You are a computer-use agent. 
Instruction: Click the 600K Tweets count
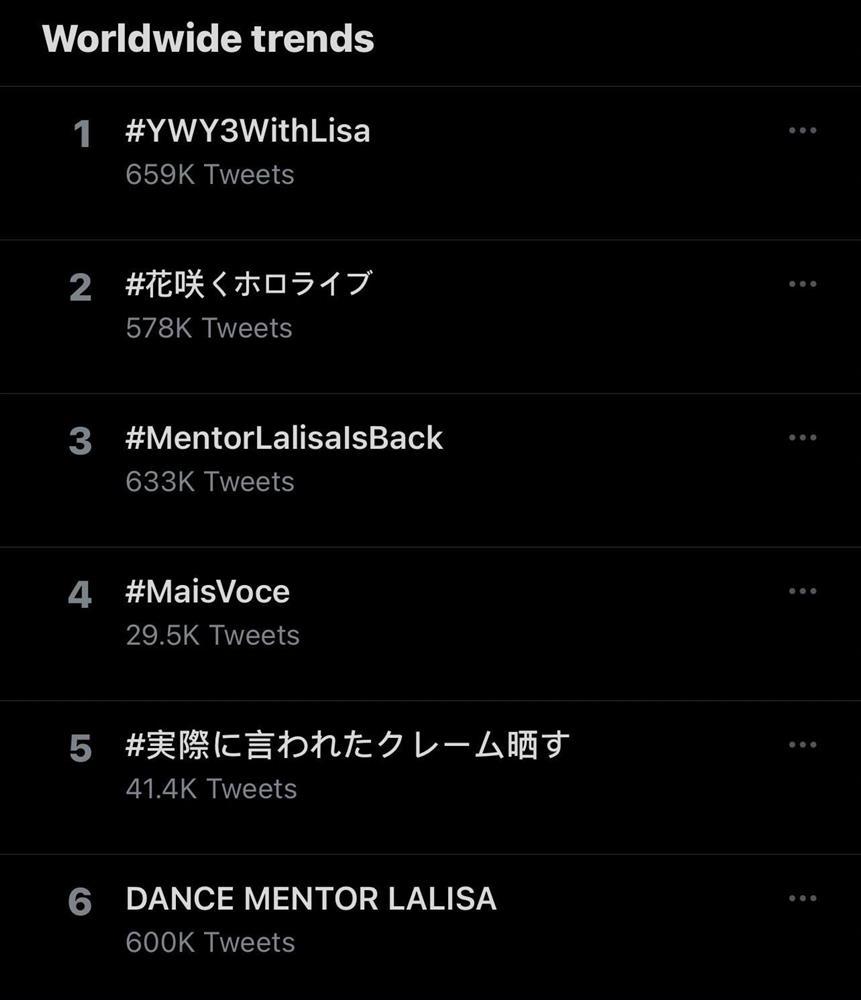pyautogui.click(x=210, y=942)
